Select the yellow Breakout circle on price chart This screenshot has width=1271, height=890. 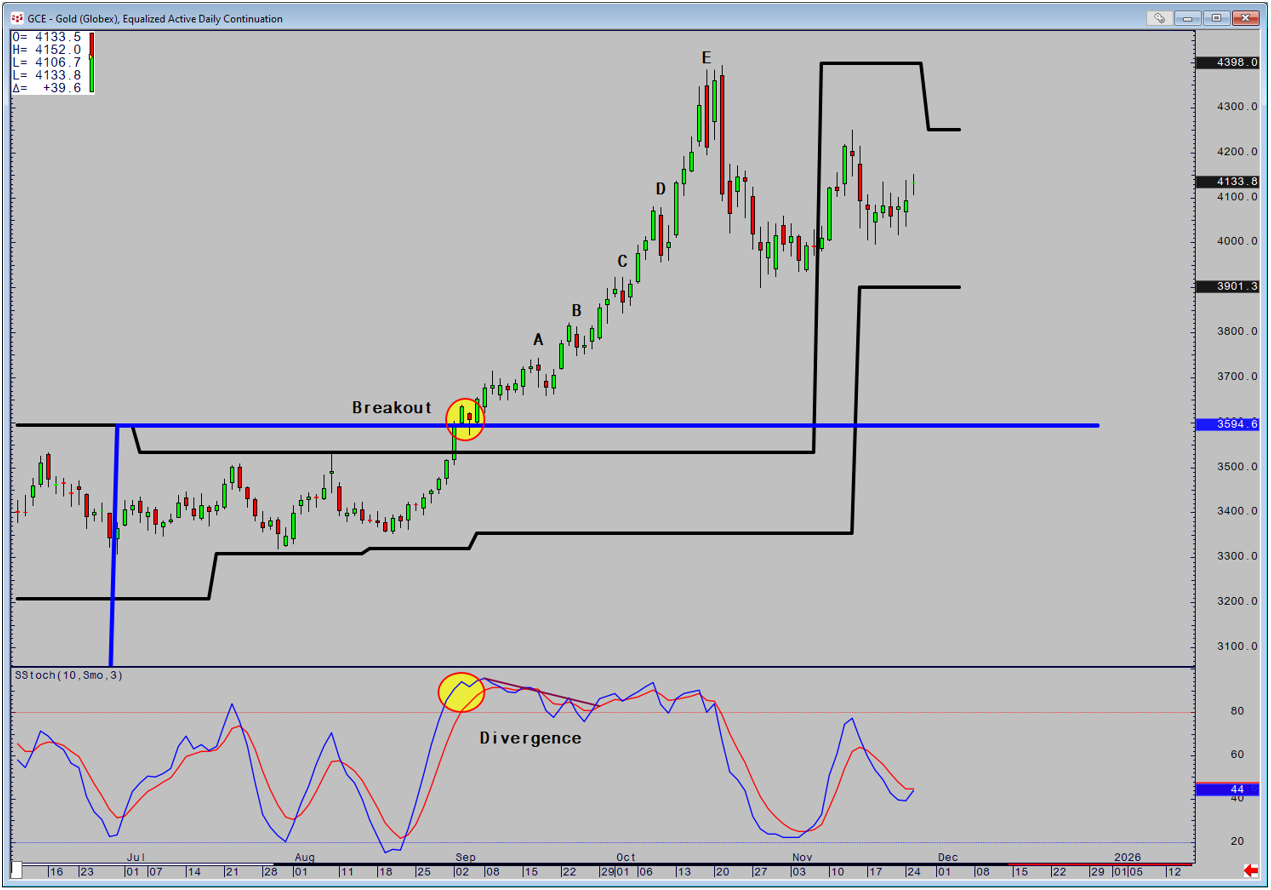(464, 419)
